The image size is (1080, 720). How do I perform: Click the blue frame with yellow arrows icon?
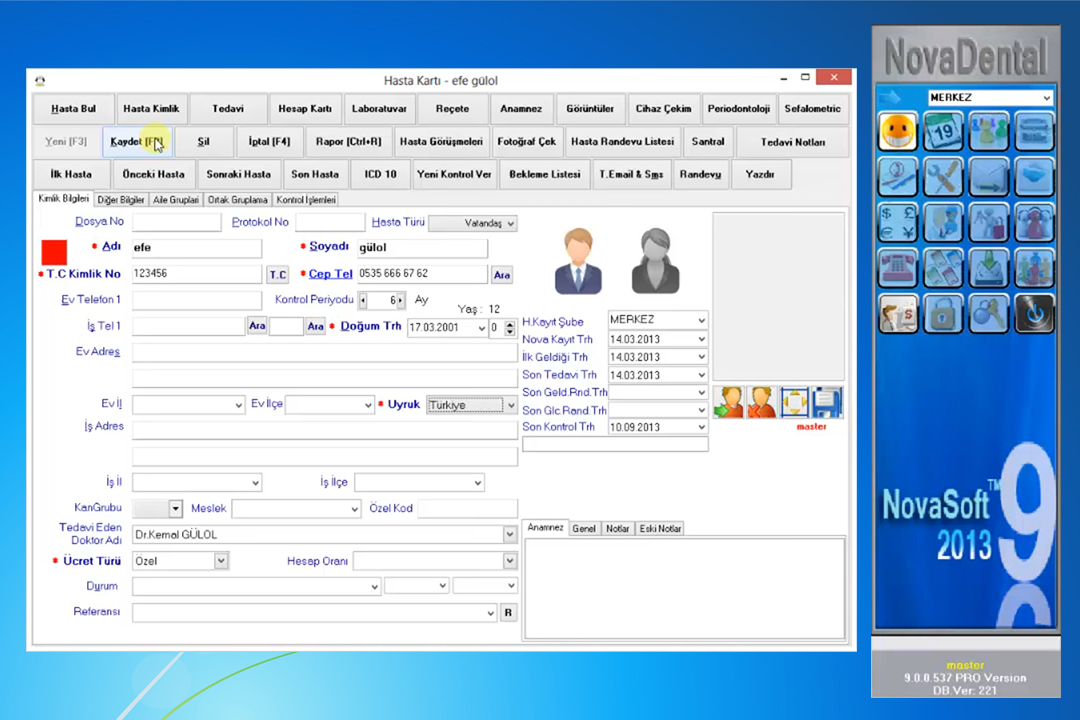pyautogui.click(x=794, y=402)
